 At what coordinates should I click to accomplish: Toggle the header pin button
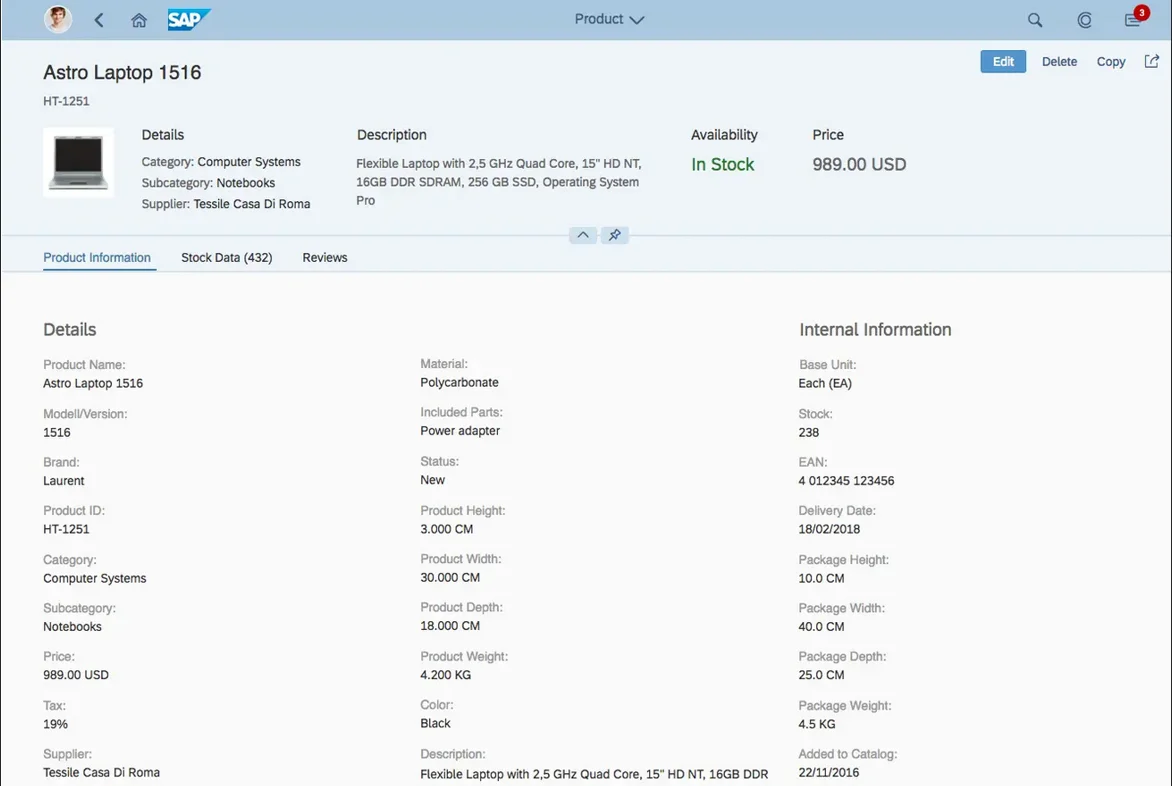(x=615, y=235)
